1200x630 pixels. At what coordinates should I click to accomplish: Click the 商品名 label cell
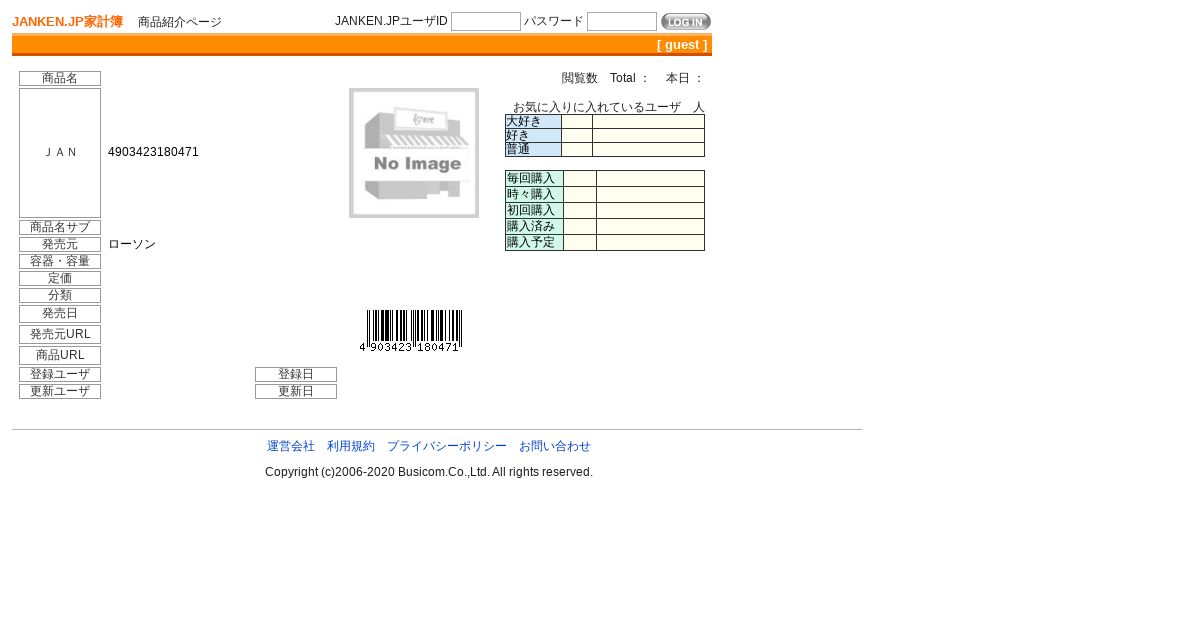click(60, 79)
